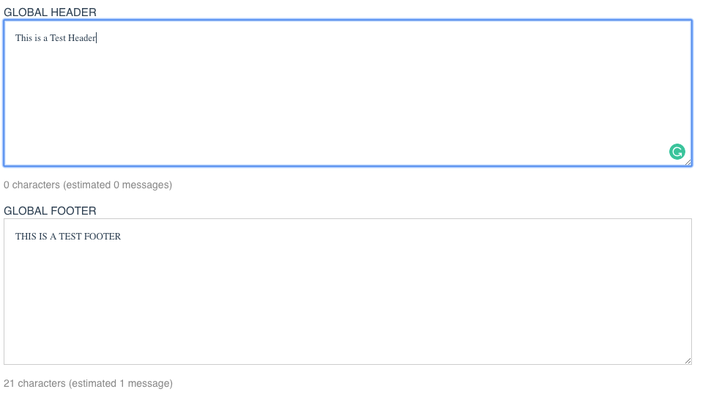Screen dimensions: 711x400
Task: Click the '21 characters (estimated 1 message)' counter
Action: coord(88,384)
